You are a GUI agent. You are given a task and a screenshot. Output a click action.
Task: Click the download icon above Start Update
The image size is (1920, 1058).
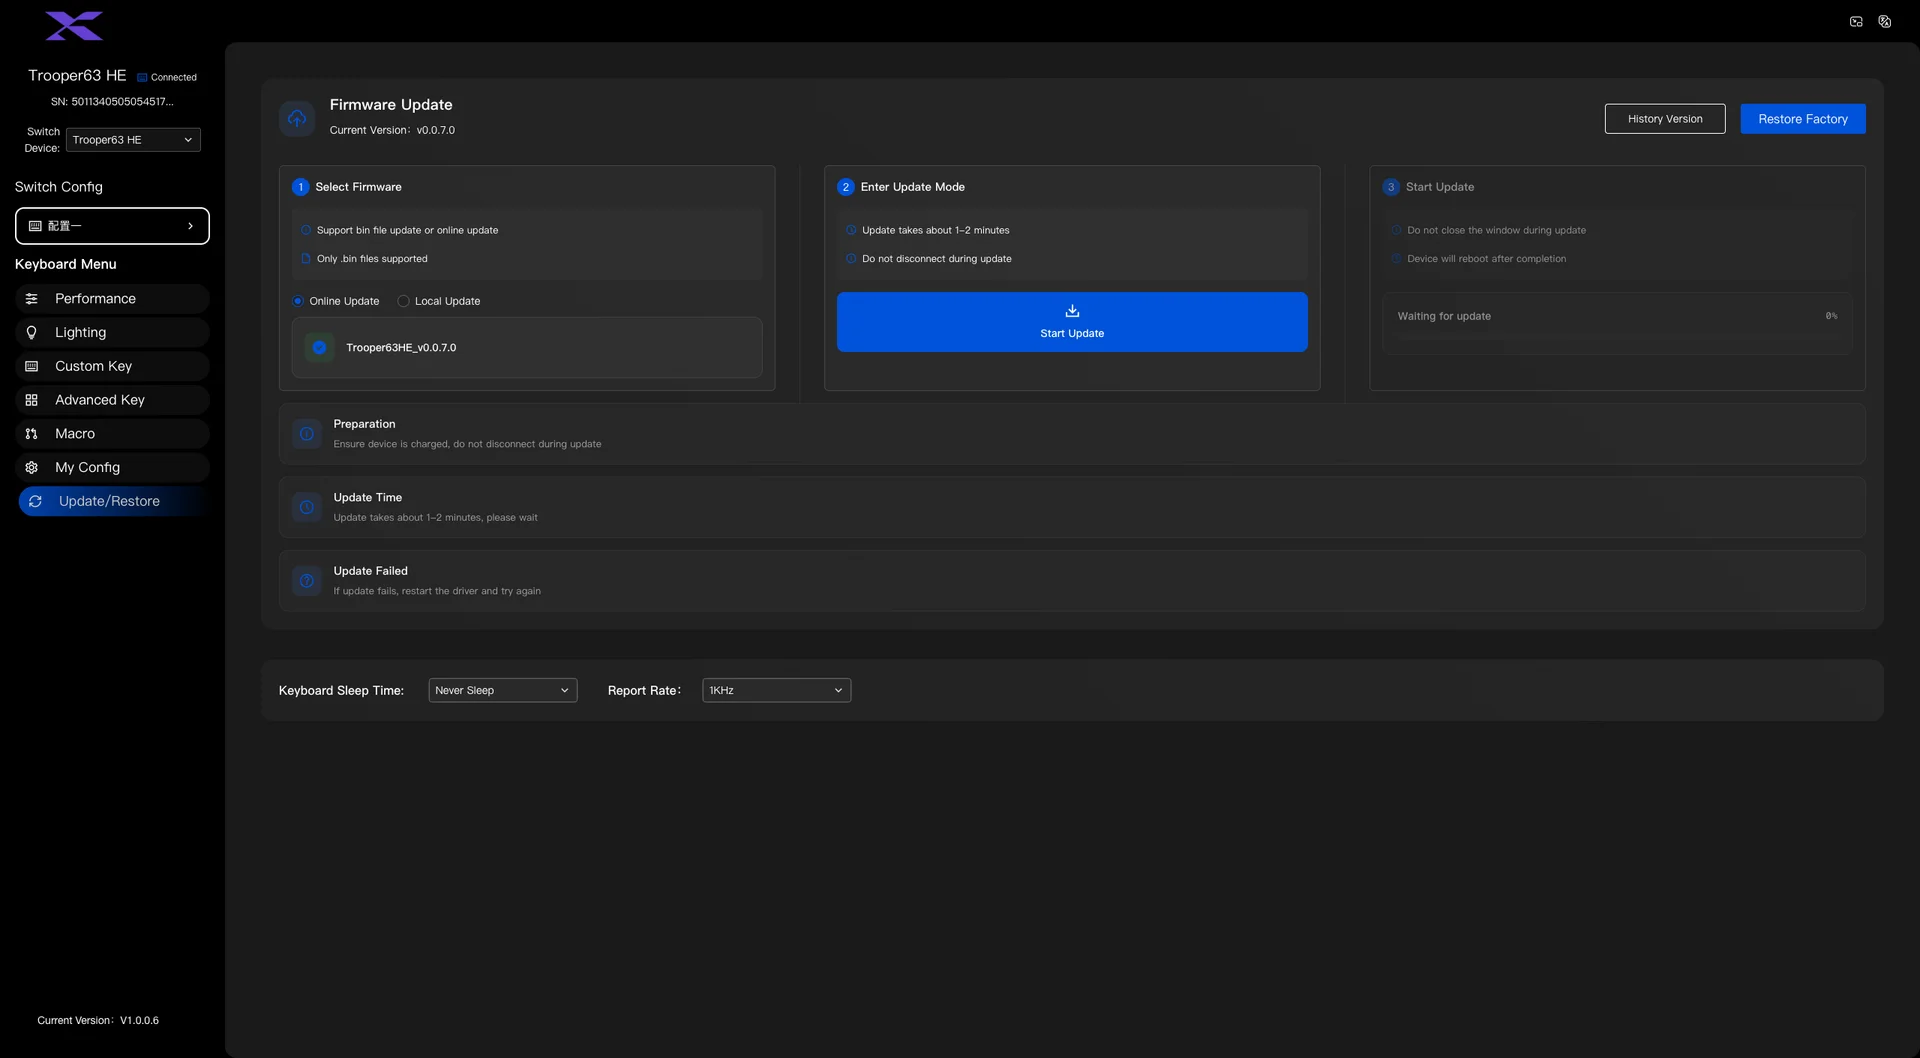(x=1072, y=311)
